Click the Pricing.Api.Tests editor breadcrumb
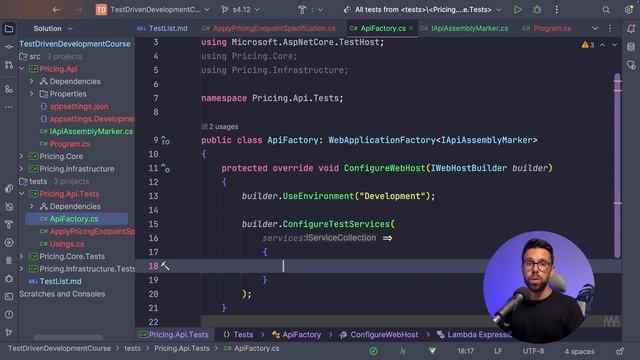Viewport: 640px width, 360px height. (173, 335)
